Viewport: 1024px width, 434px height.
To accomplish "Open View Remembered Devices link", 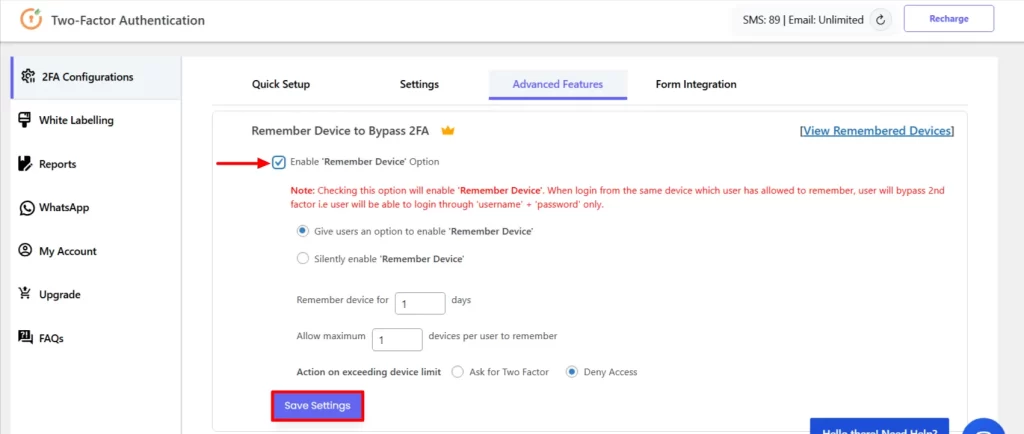I will click(877, 131).
